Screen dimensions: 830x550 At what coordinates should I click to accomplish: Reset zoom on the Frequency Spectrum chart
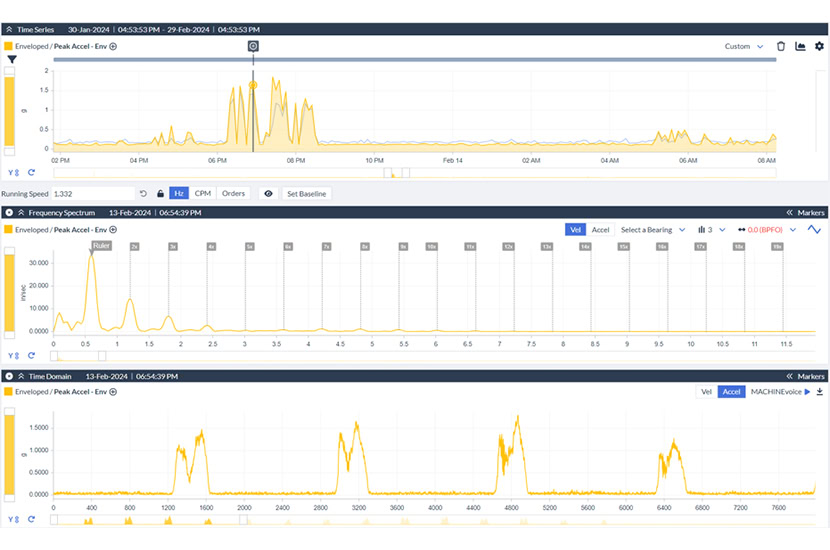pyautogui.click(x=31, y=356)
